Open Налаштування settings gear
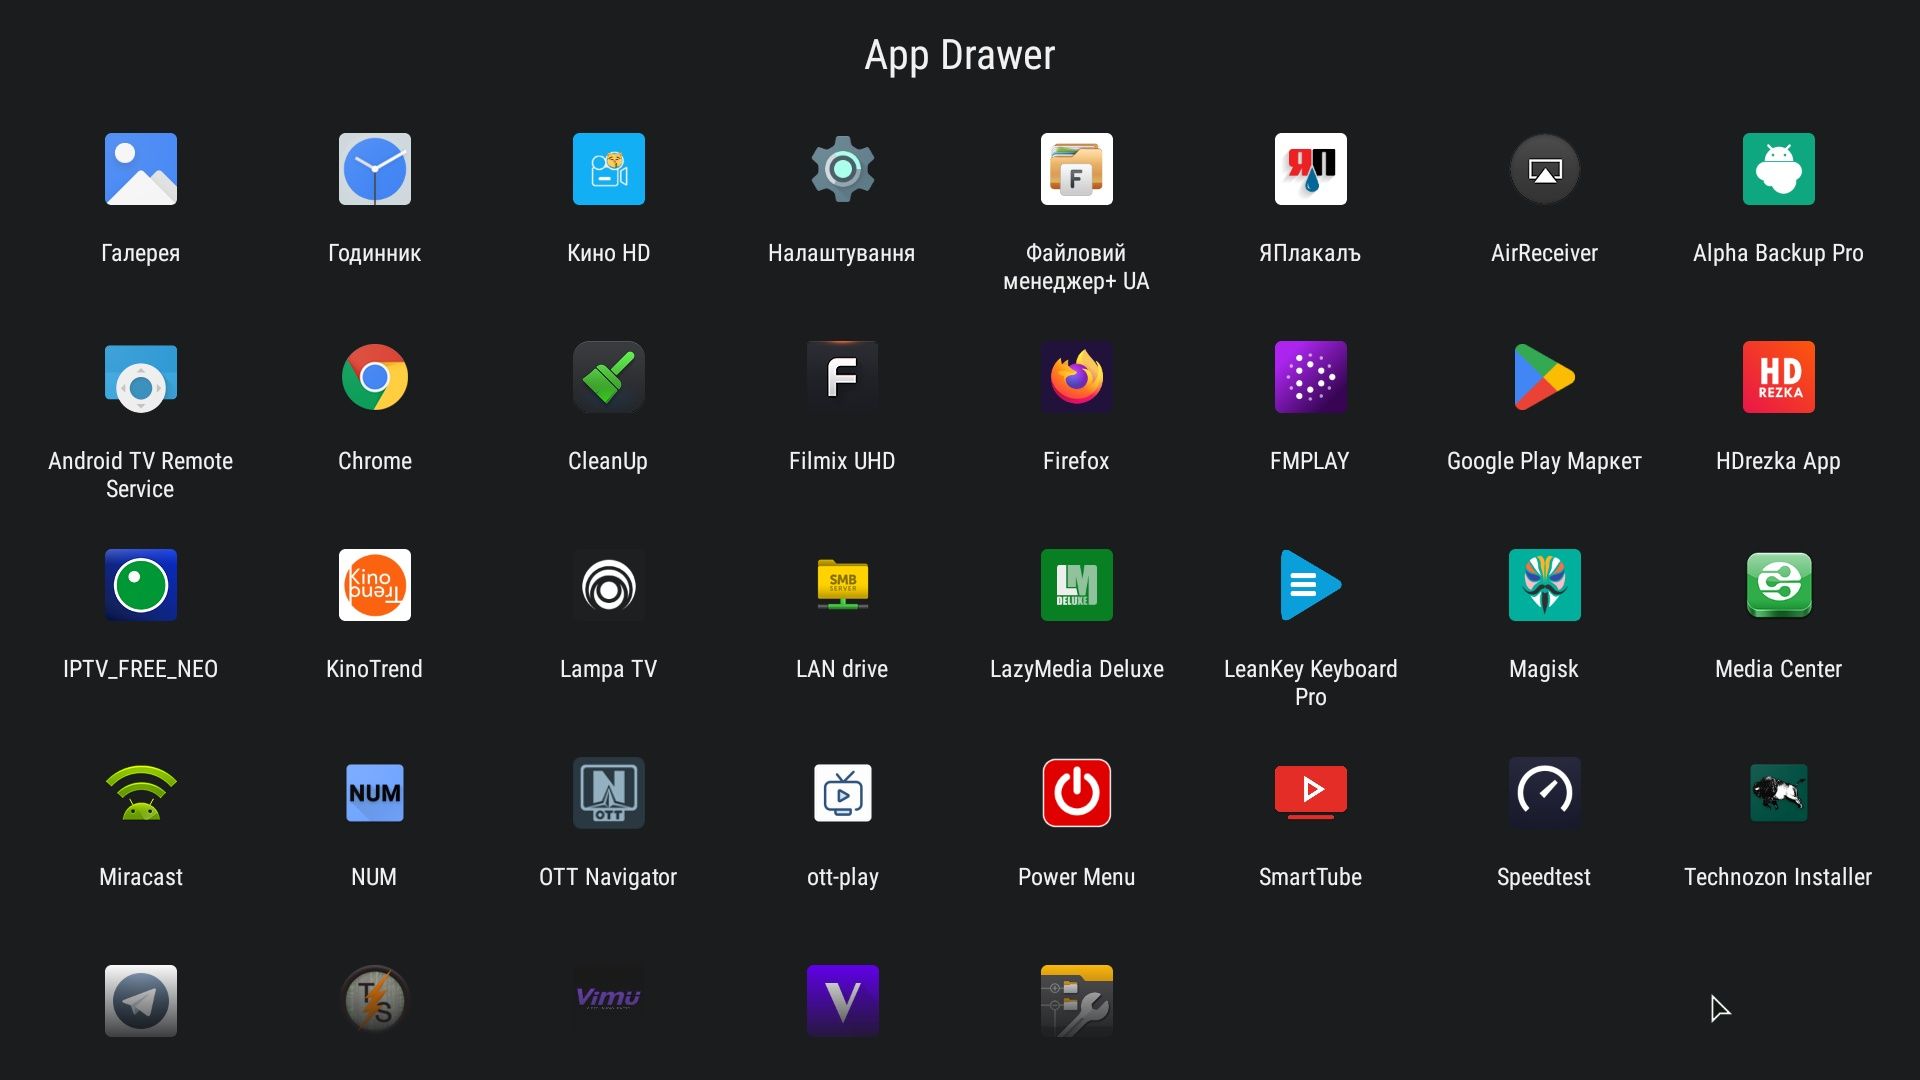Image resolution: width=1920 pixels, height=1080 pixels. pyautogui.click(x=843, y=169)
